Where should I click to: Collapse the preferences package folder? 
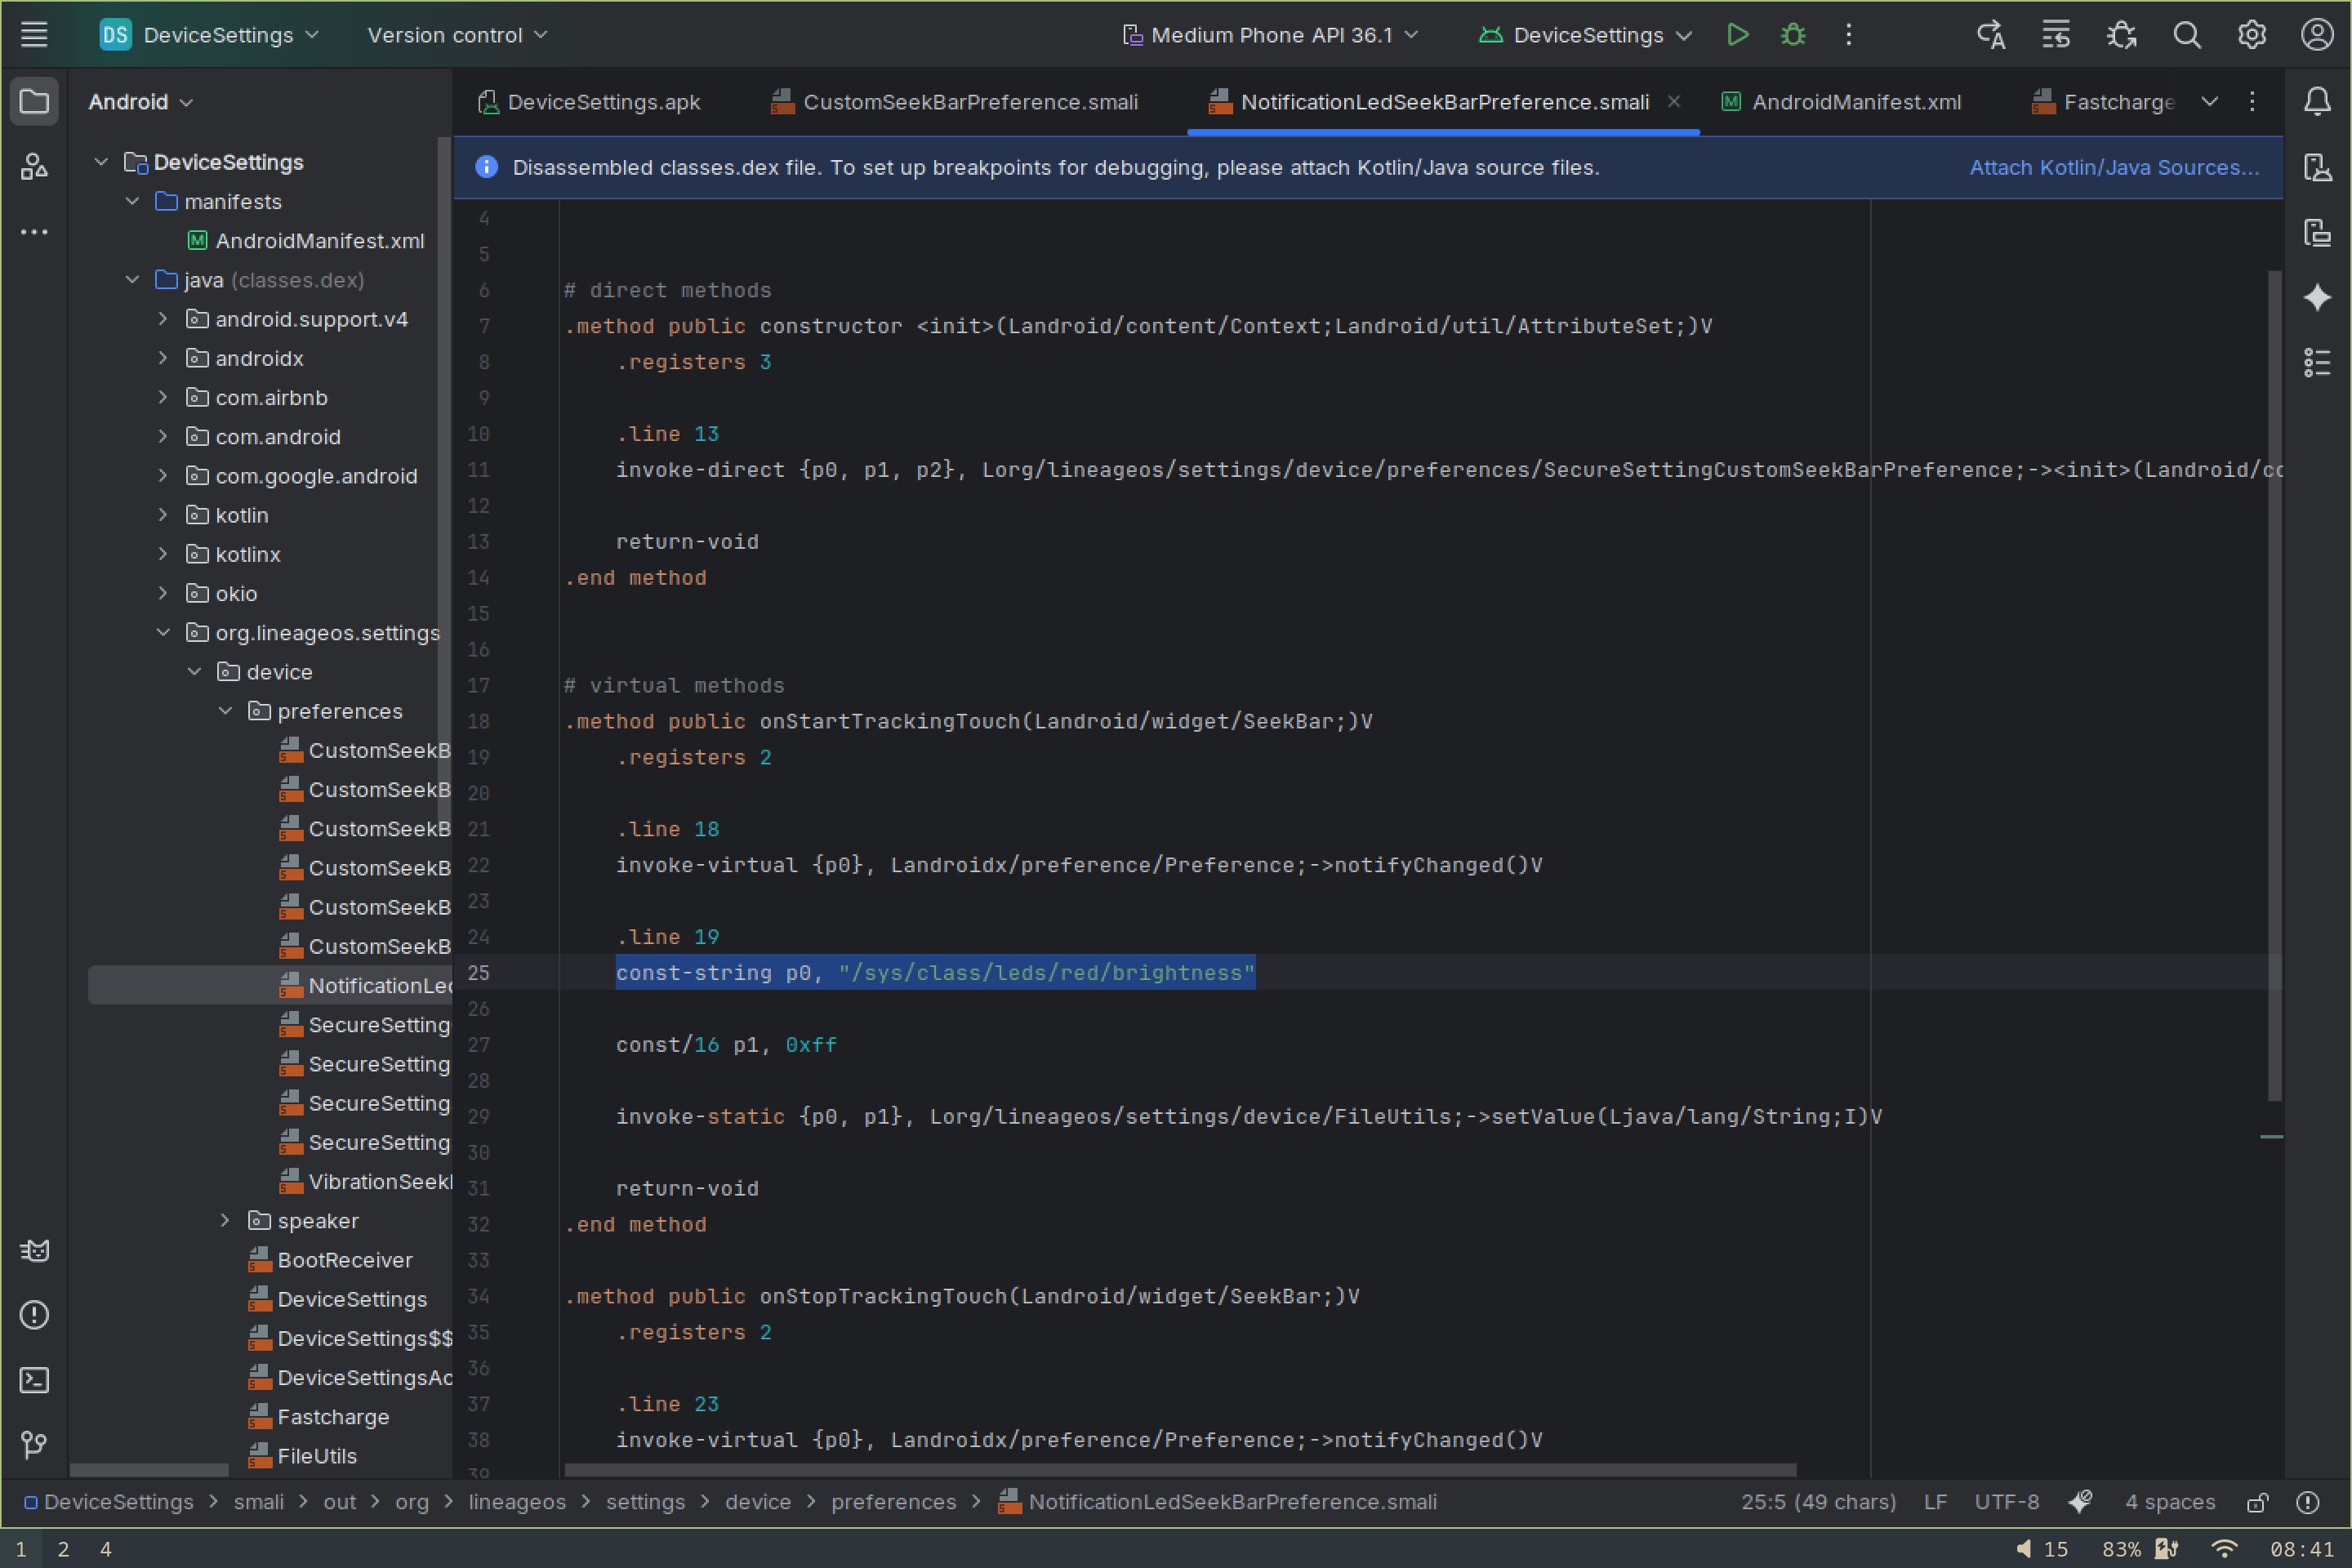[225, 711]
